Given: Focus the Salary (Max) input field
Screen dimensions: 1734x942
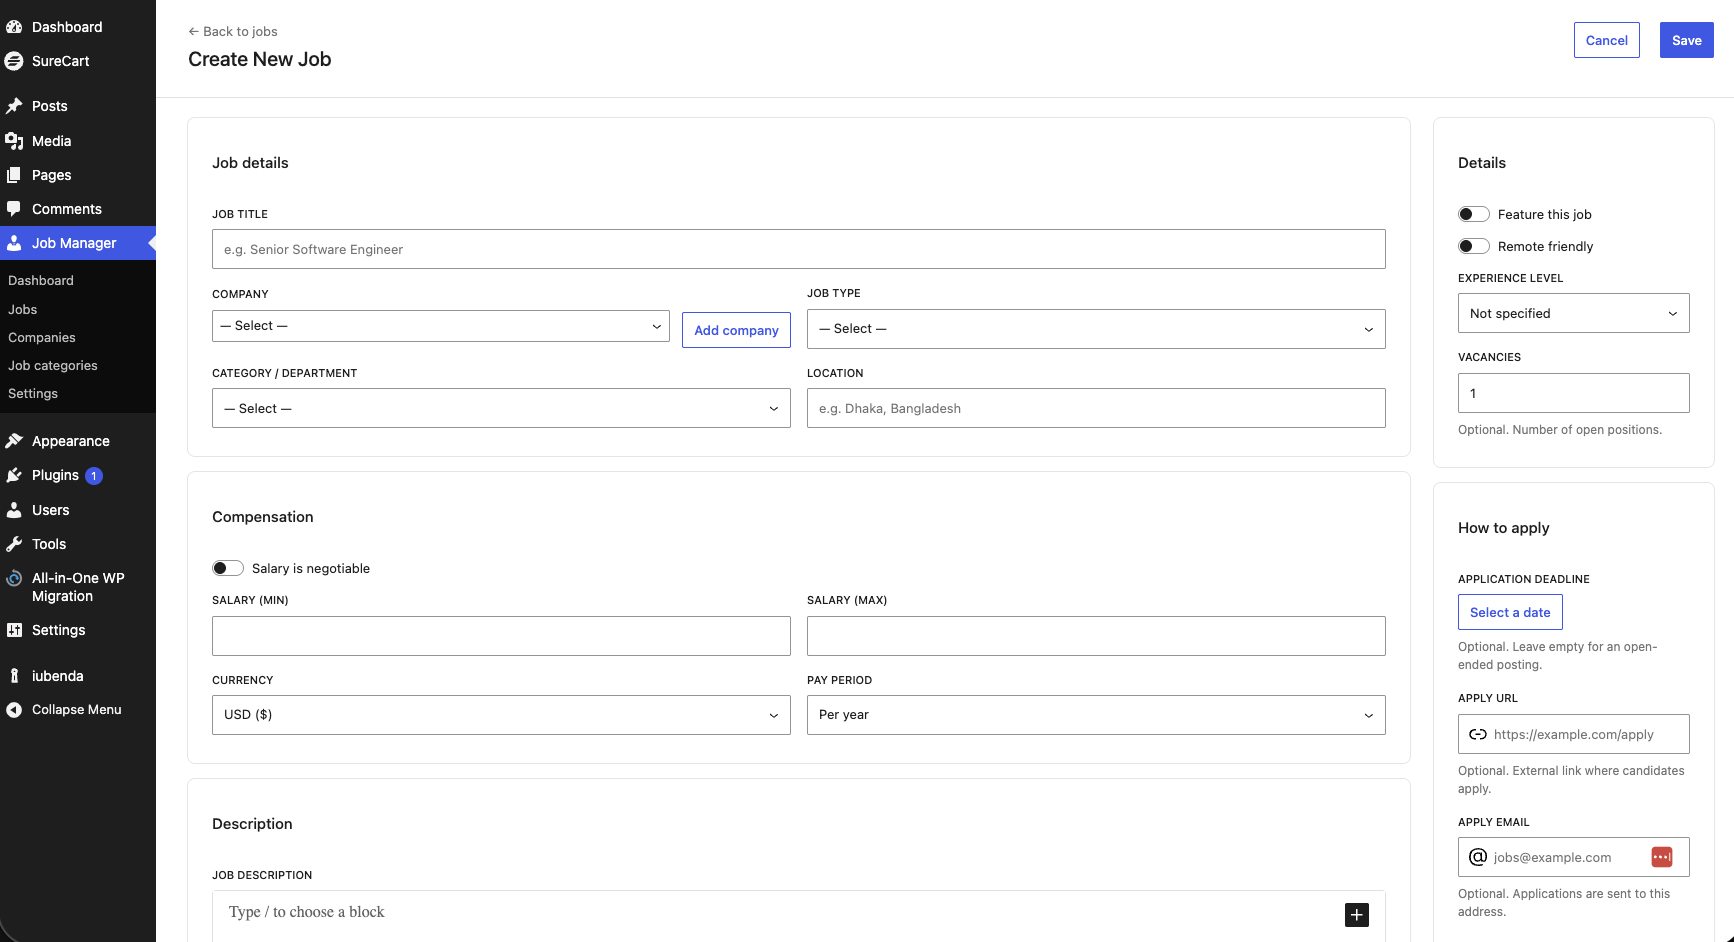Looking at the screenshot, I should pyautogui.click(x=1096, y=636).
